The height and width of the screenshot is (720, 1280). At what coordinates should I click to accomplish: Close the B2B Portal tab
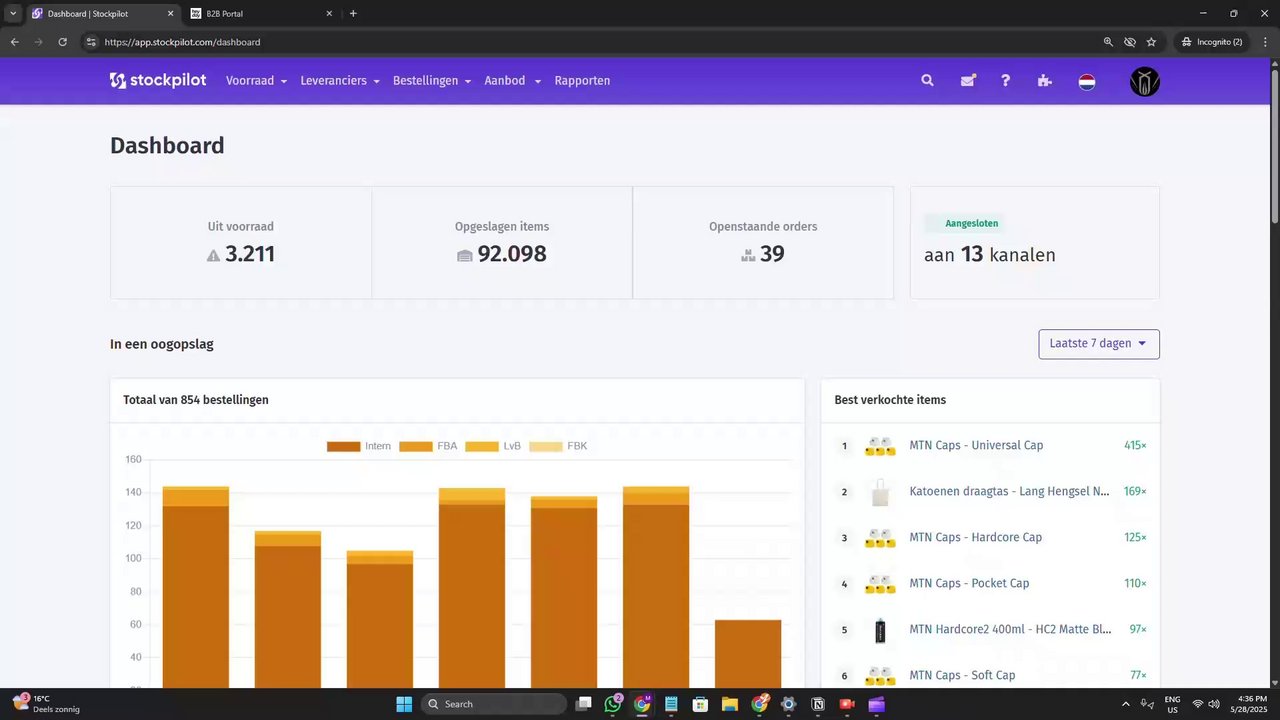[330, 14]
